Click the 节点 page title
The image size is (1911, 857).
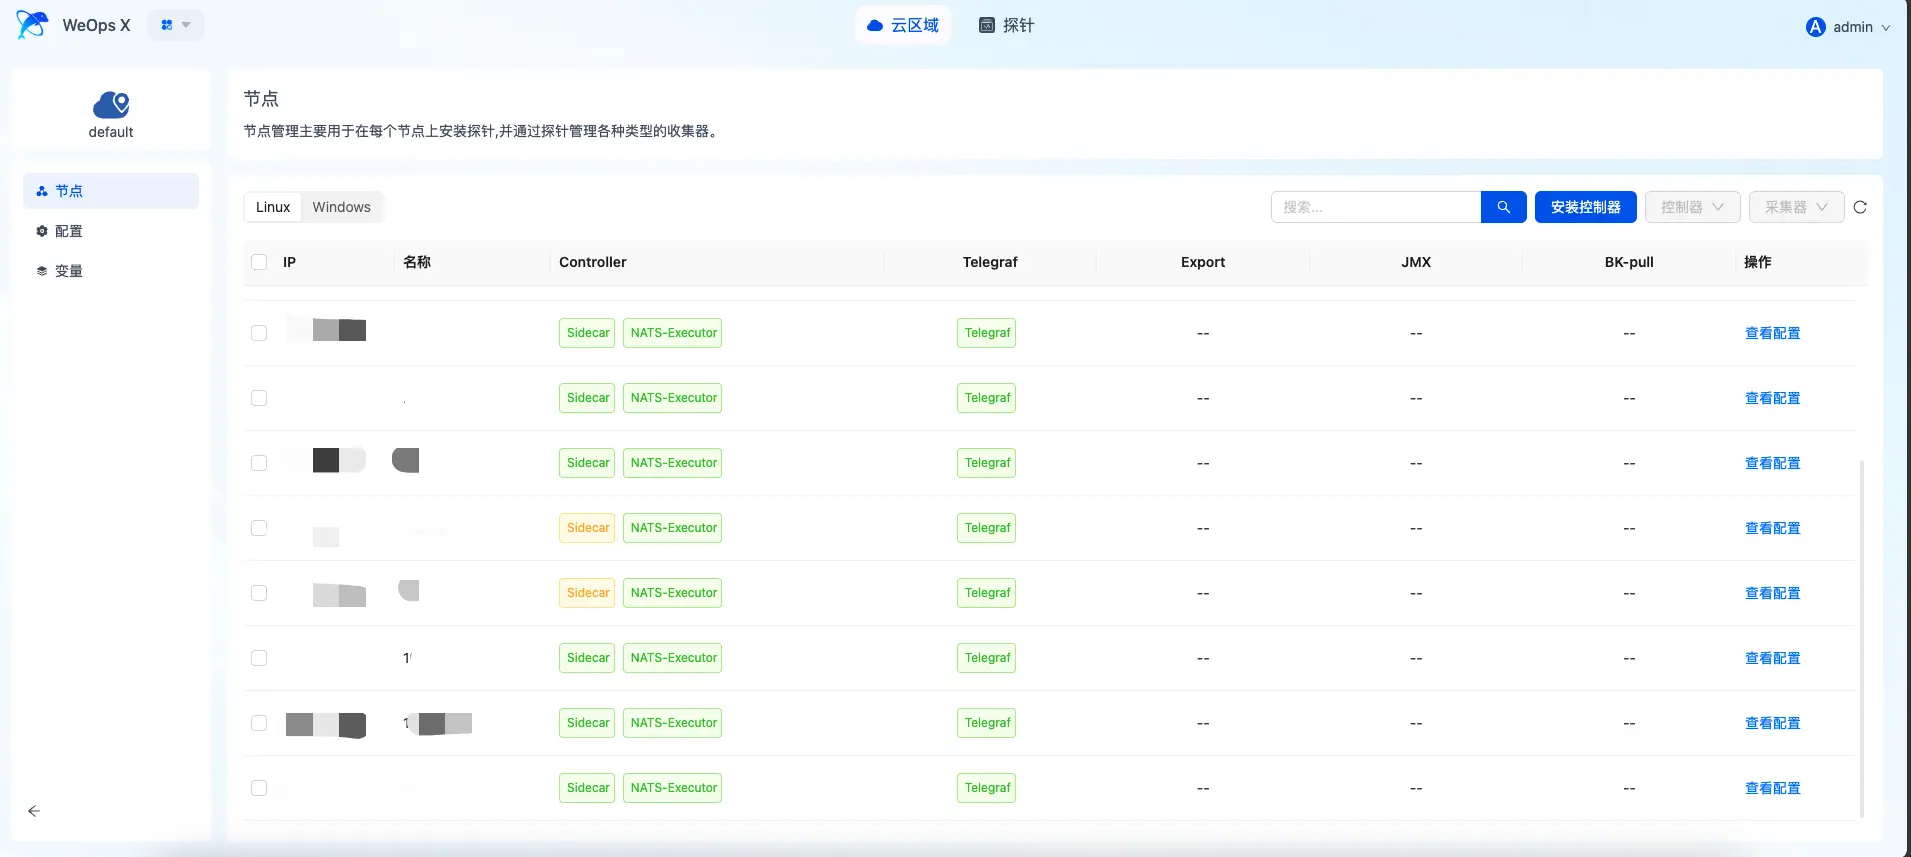pos(261,98)
